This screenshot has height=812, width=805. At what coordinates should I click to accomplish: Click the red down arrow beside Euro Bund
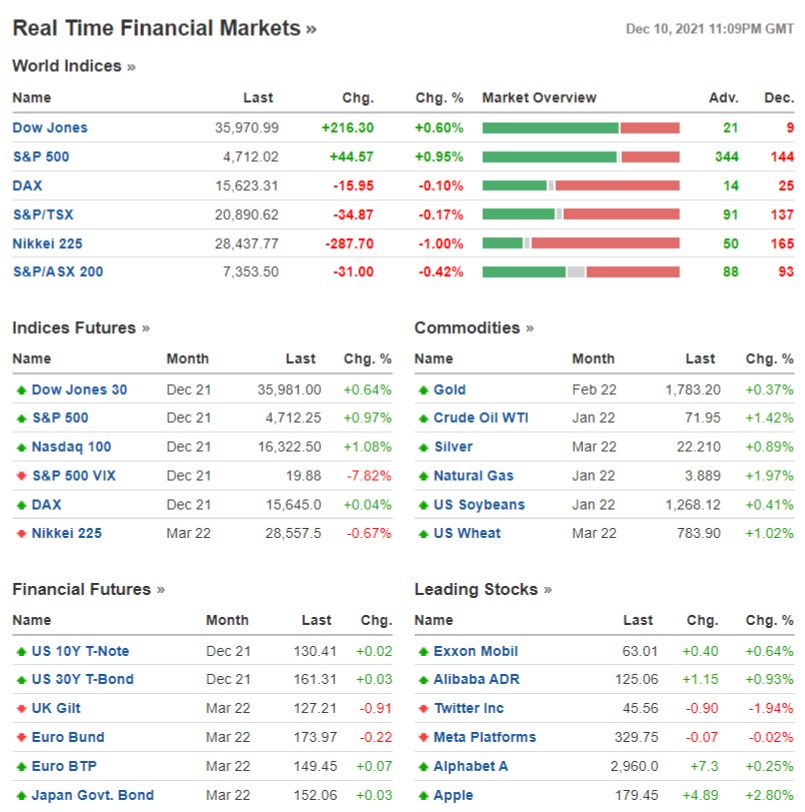pos(21,738)
